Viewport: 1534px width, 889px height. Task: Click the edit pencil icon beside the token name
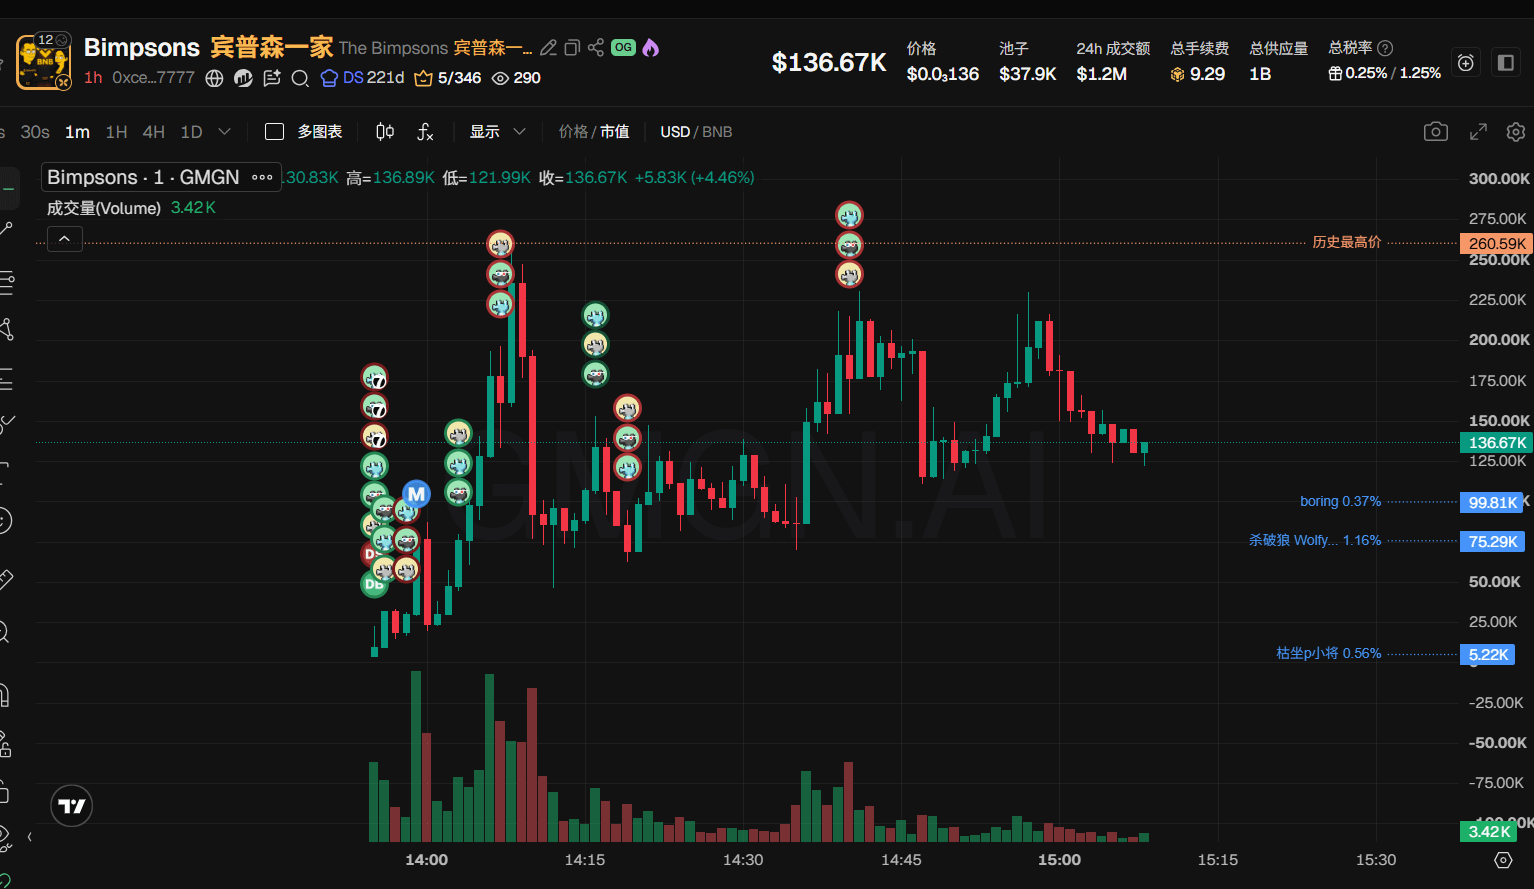click(x=548, y=48)
